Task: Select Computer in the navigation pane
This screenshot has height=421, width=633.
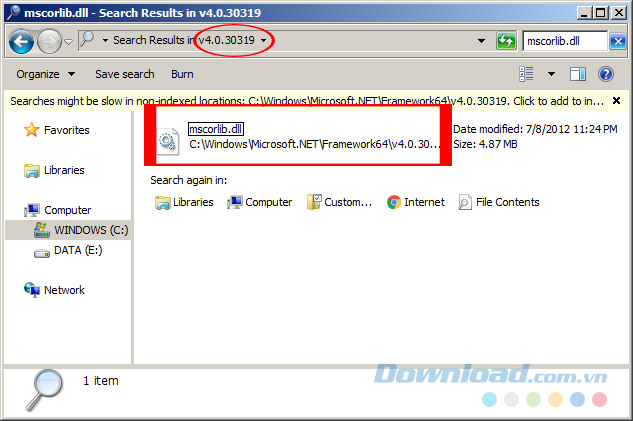Action: coord(67,210)
